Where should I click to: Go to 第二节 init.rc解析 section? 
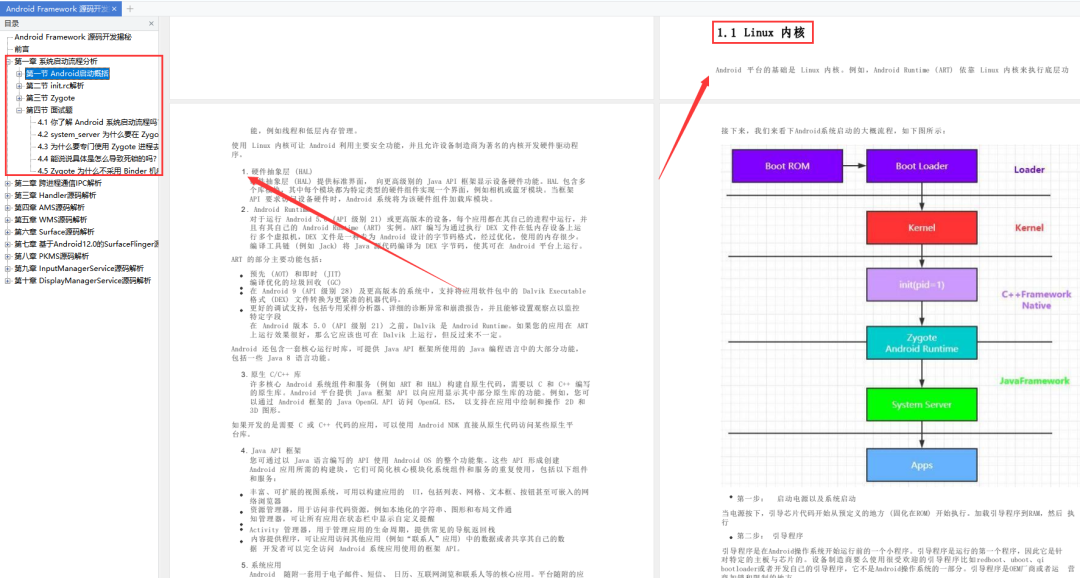[55, 86]
